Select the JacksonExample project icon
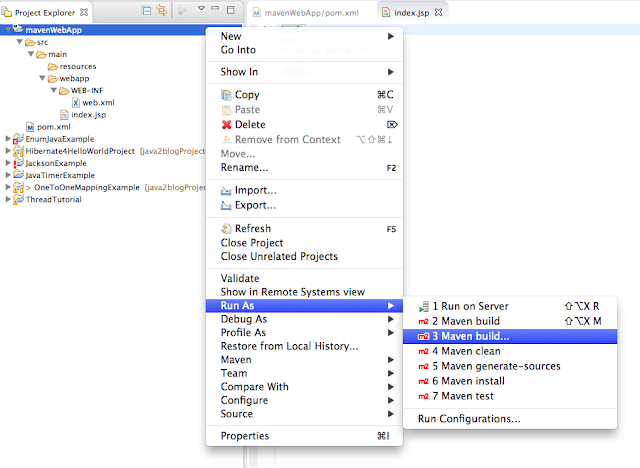640x468 pixels. click(18, 163)
